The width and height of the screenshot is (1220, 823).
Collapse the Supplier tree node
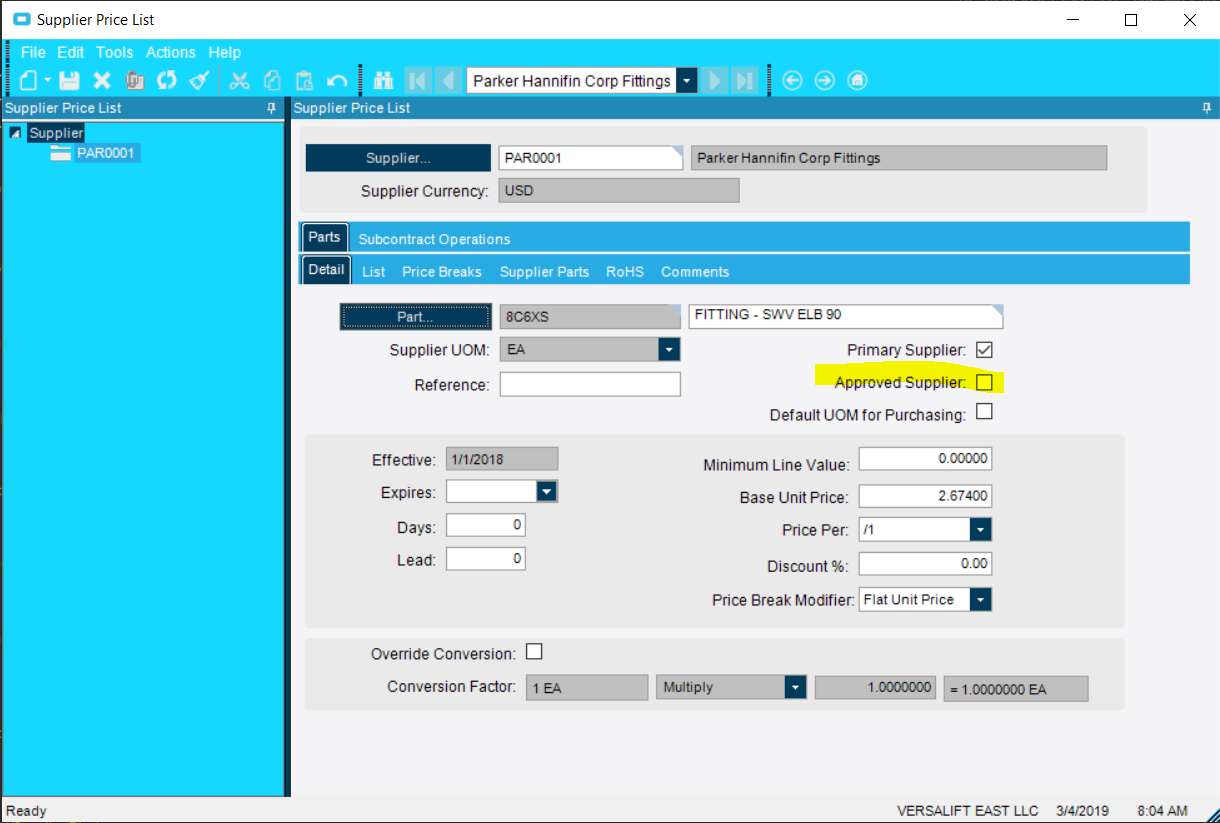click(15, 132)
